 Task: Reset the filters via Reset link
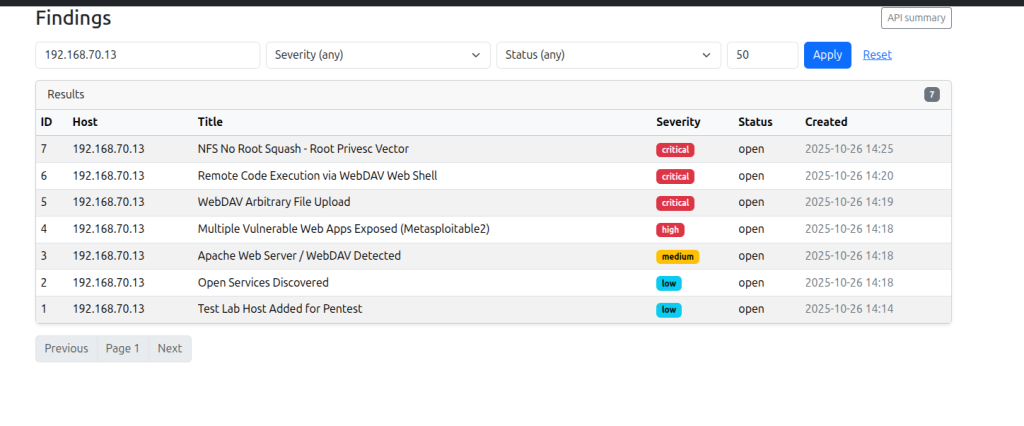pyautogui.click(x=877, y=55)
